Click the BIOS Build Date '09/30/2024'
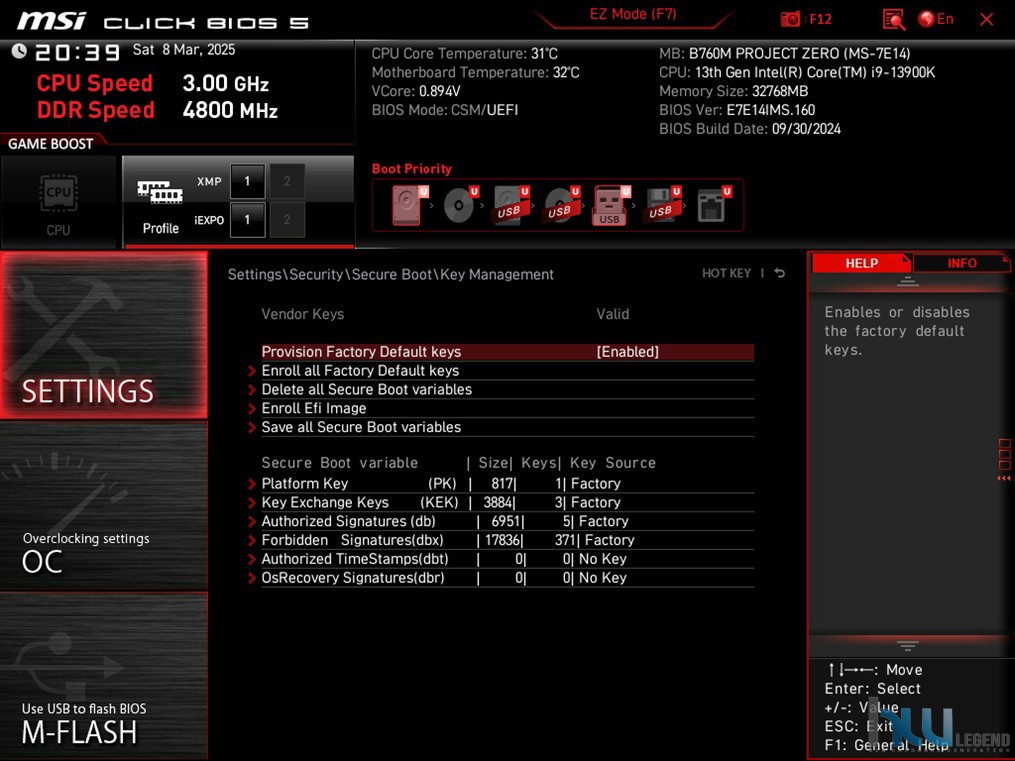1015x761 pixels. pyautogui.click(x=806, y=129)
